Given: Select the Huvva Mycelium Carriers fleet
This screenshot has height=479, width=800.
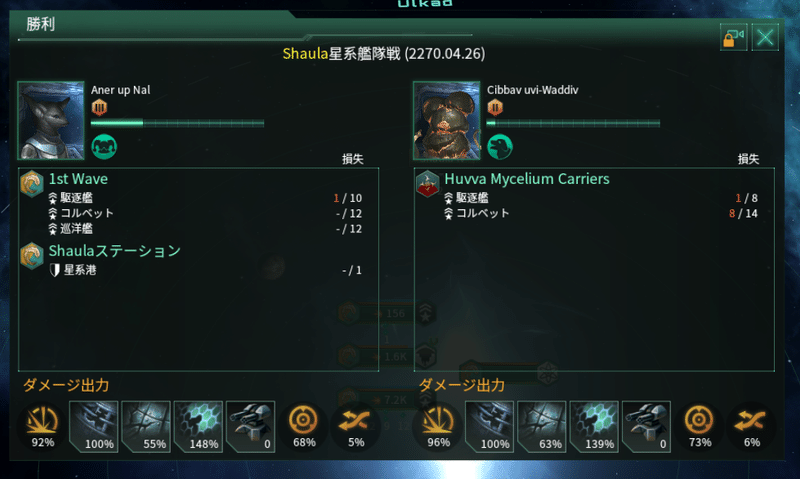Looking at the screenshot, I should click(527, 179).
